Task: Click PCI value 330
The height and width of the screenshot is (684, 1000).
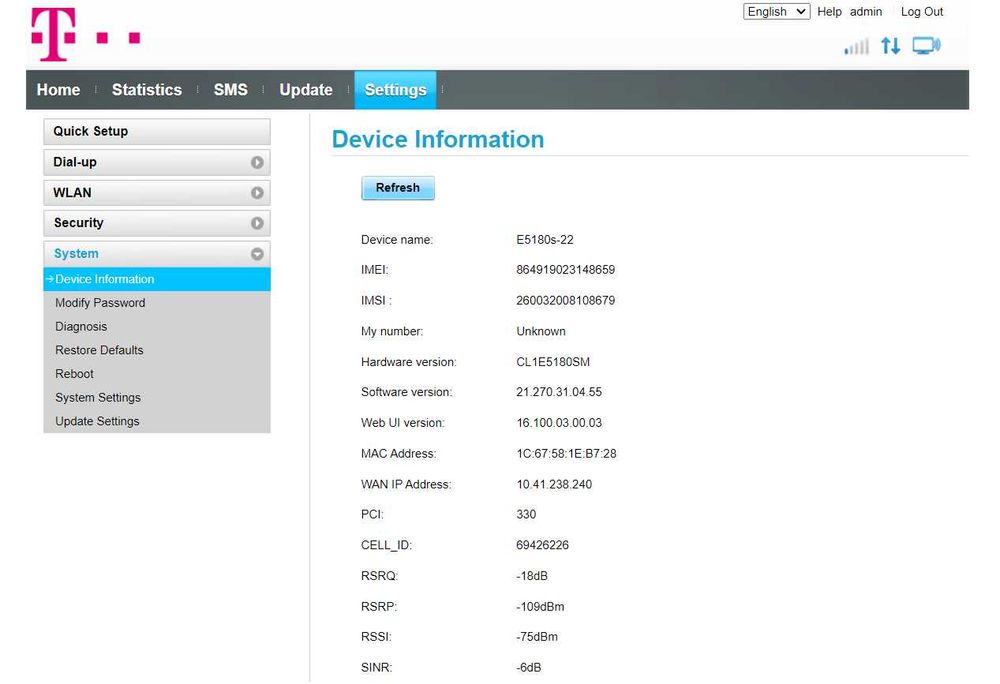Action: coord(526,514)
